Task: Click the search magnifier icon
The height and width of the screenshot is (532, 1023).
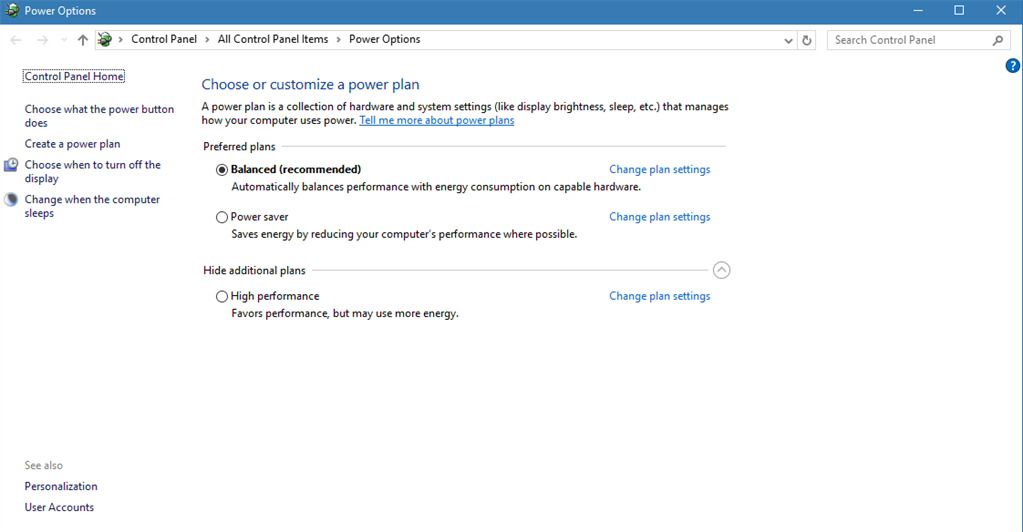Action: pos(998,40)
